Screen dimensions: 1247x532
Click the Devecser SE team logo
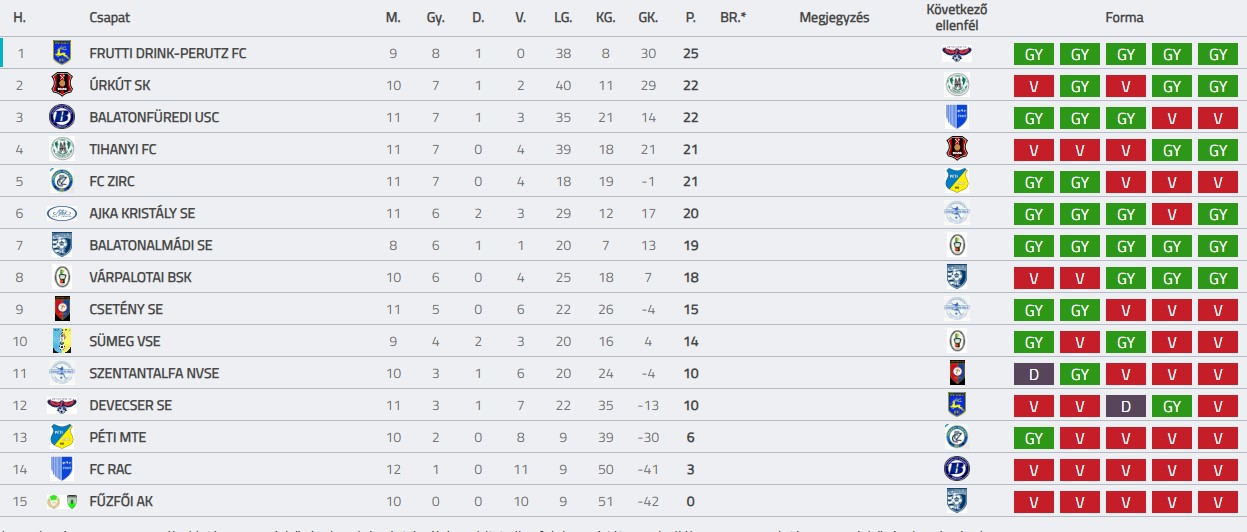pyautogui.click(x=62, y=405)
